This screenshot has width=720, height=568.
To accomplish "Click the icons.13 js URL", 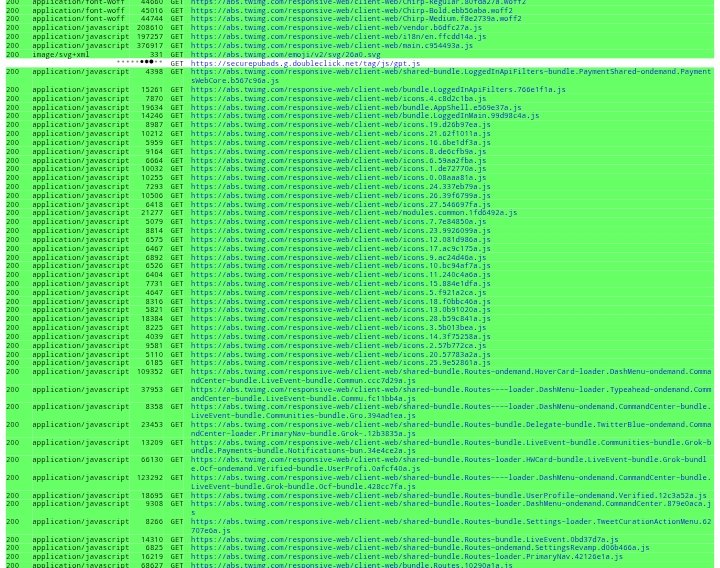I will tap(341, 309).
